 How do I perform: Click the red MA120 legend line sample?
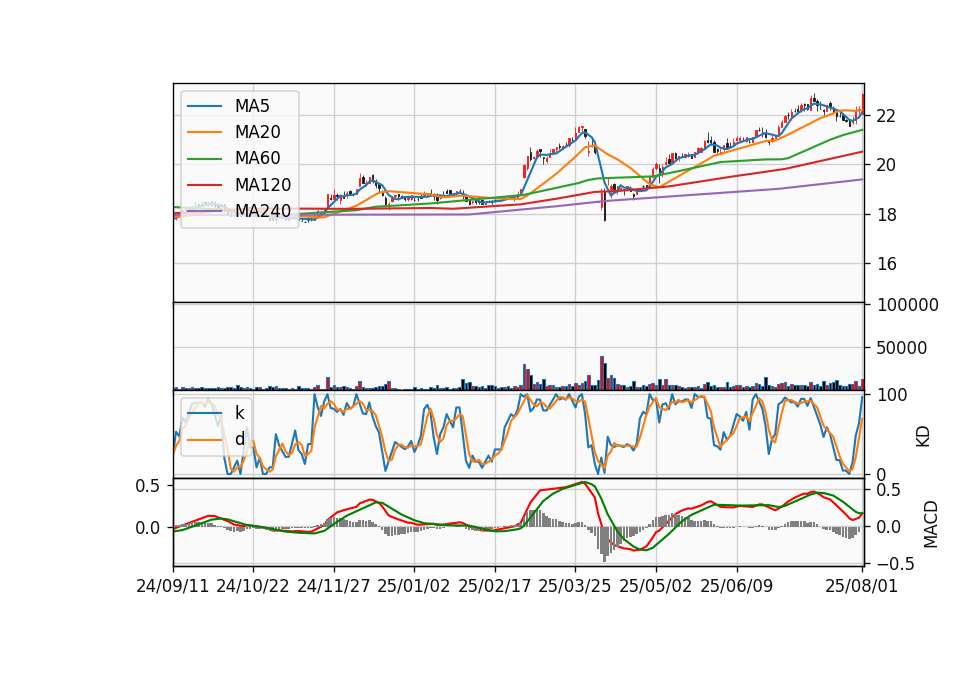(x=204, y=185)
